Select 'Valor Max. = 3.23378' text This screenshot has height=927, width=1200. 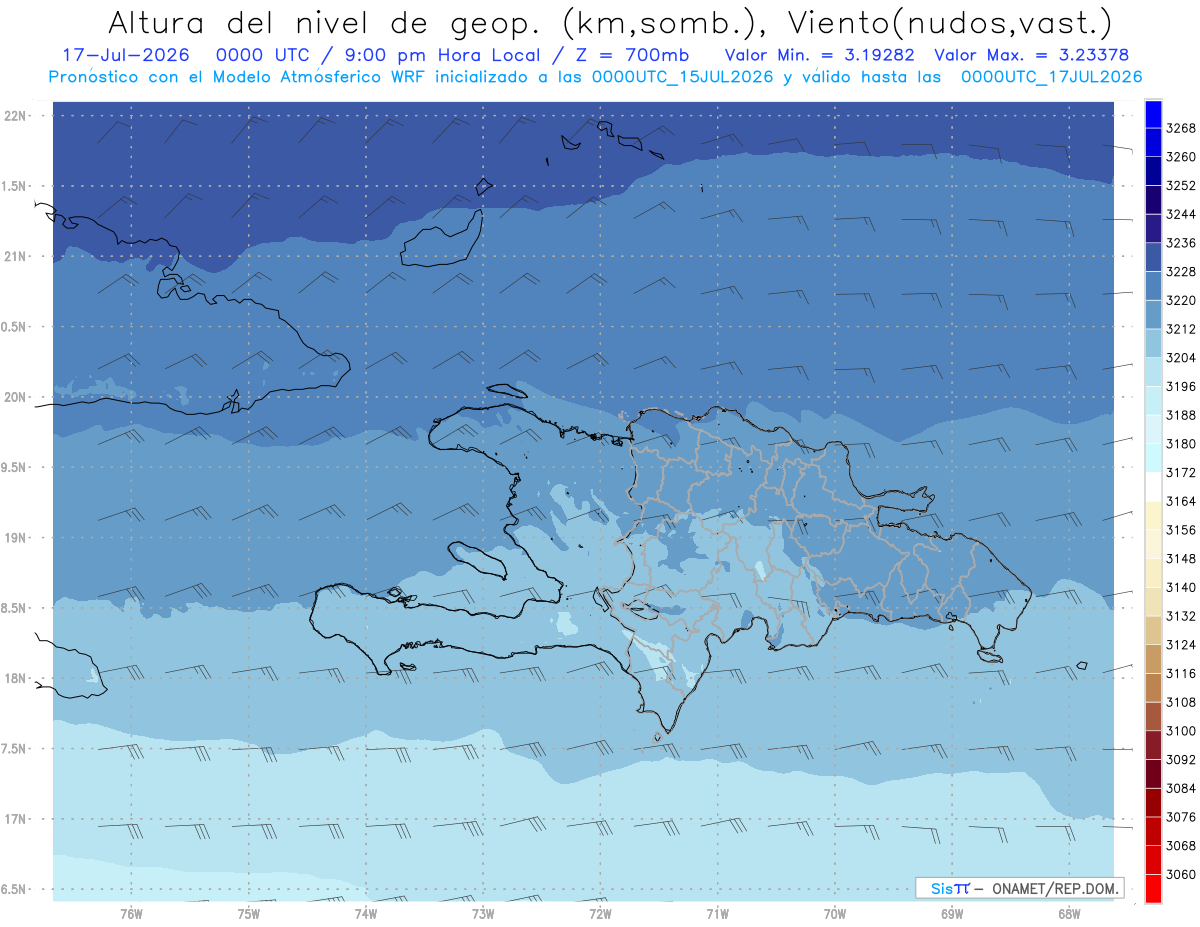point(1031,55)
